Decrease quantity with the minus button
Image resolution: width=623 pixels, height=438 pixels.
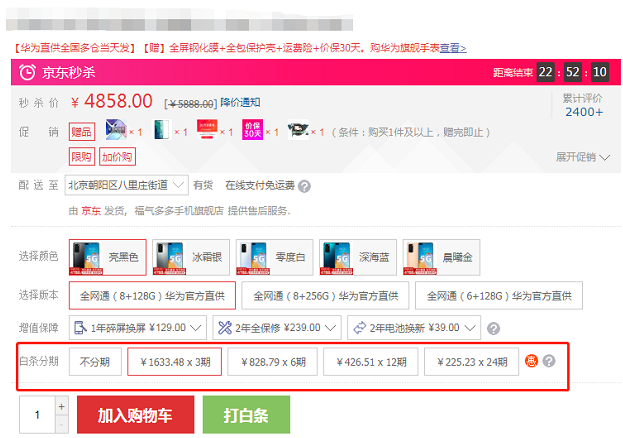[x=62, y=424]
